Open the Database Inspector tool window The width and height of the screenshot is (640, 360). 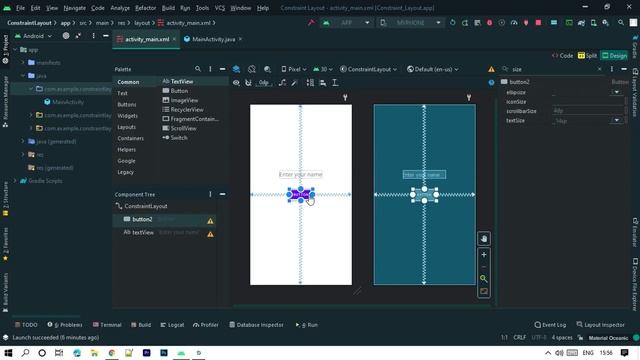pyautogui.click(x=256, y=325)
